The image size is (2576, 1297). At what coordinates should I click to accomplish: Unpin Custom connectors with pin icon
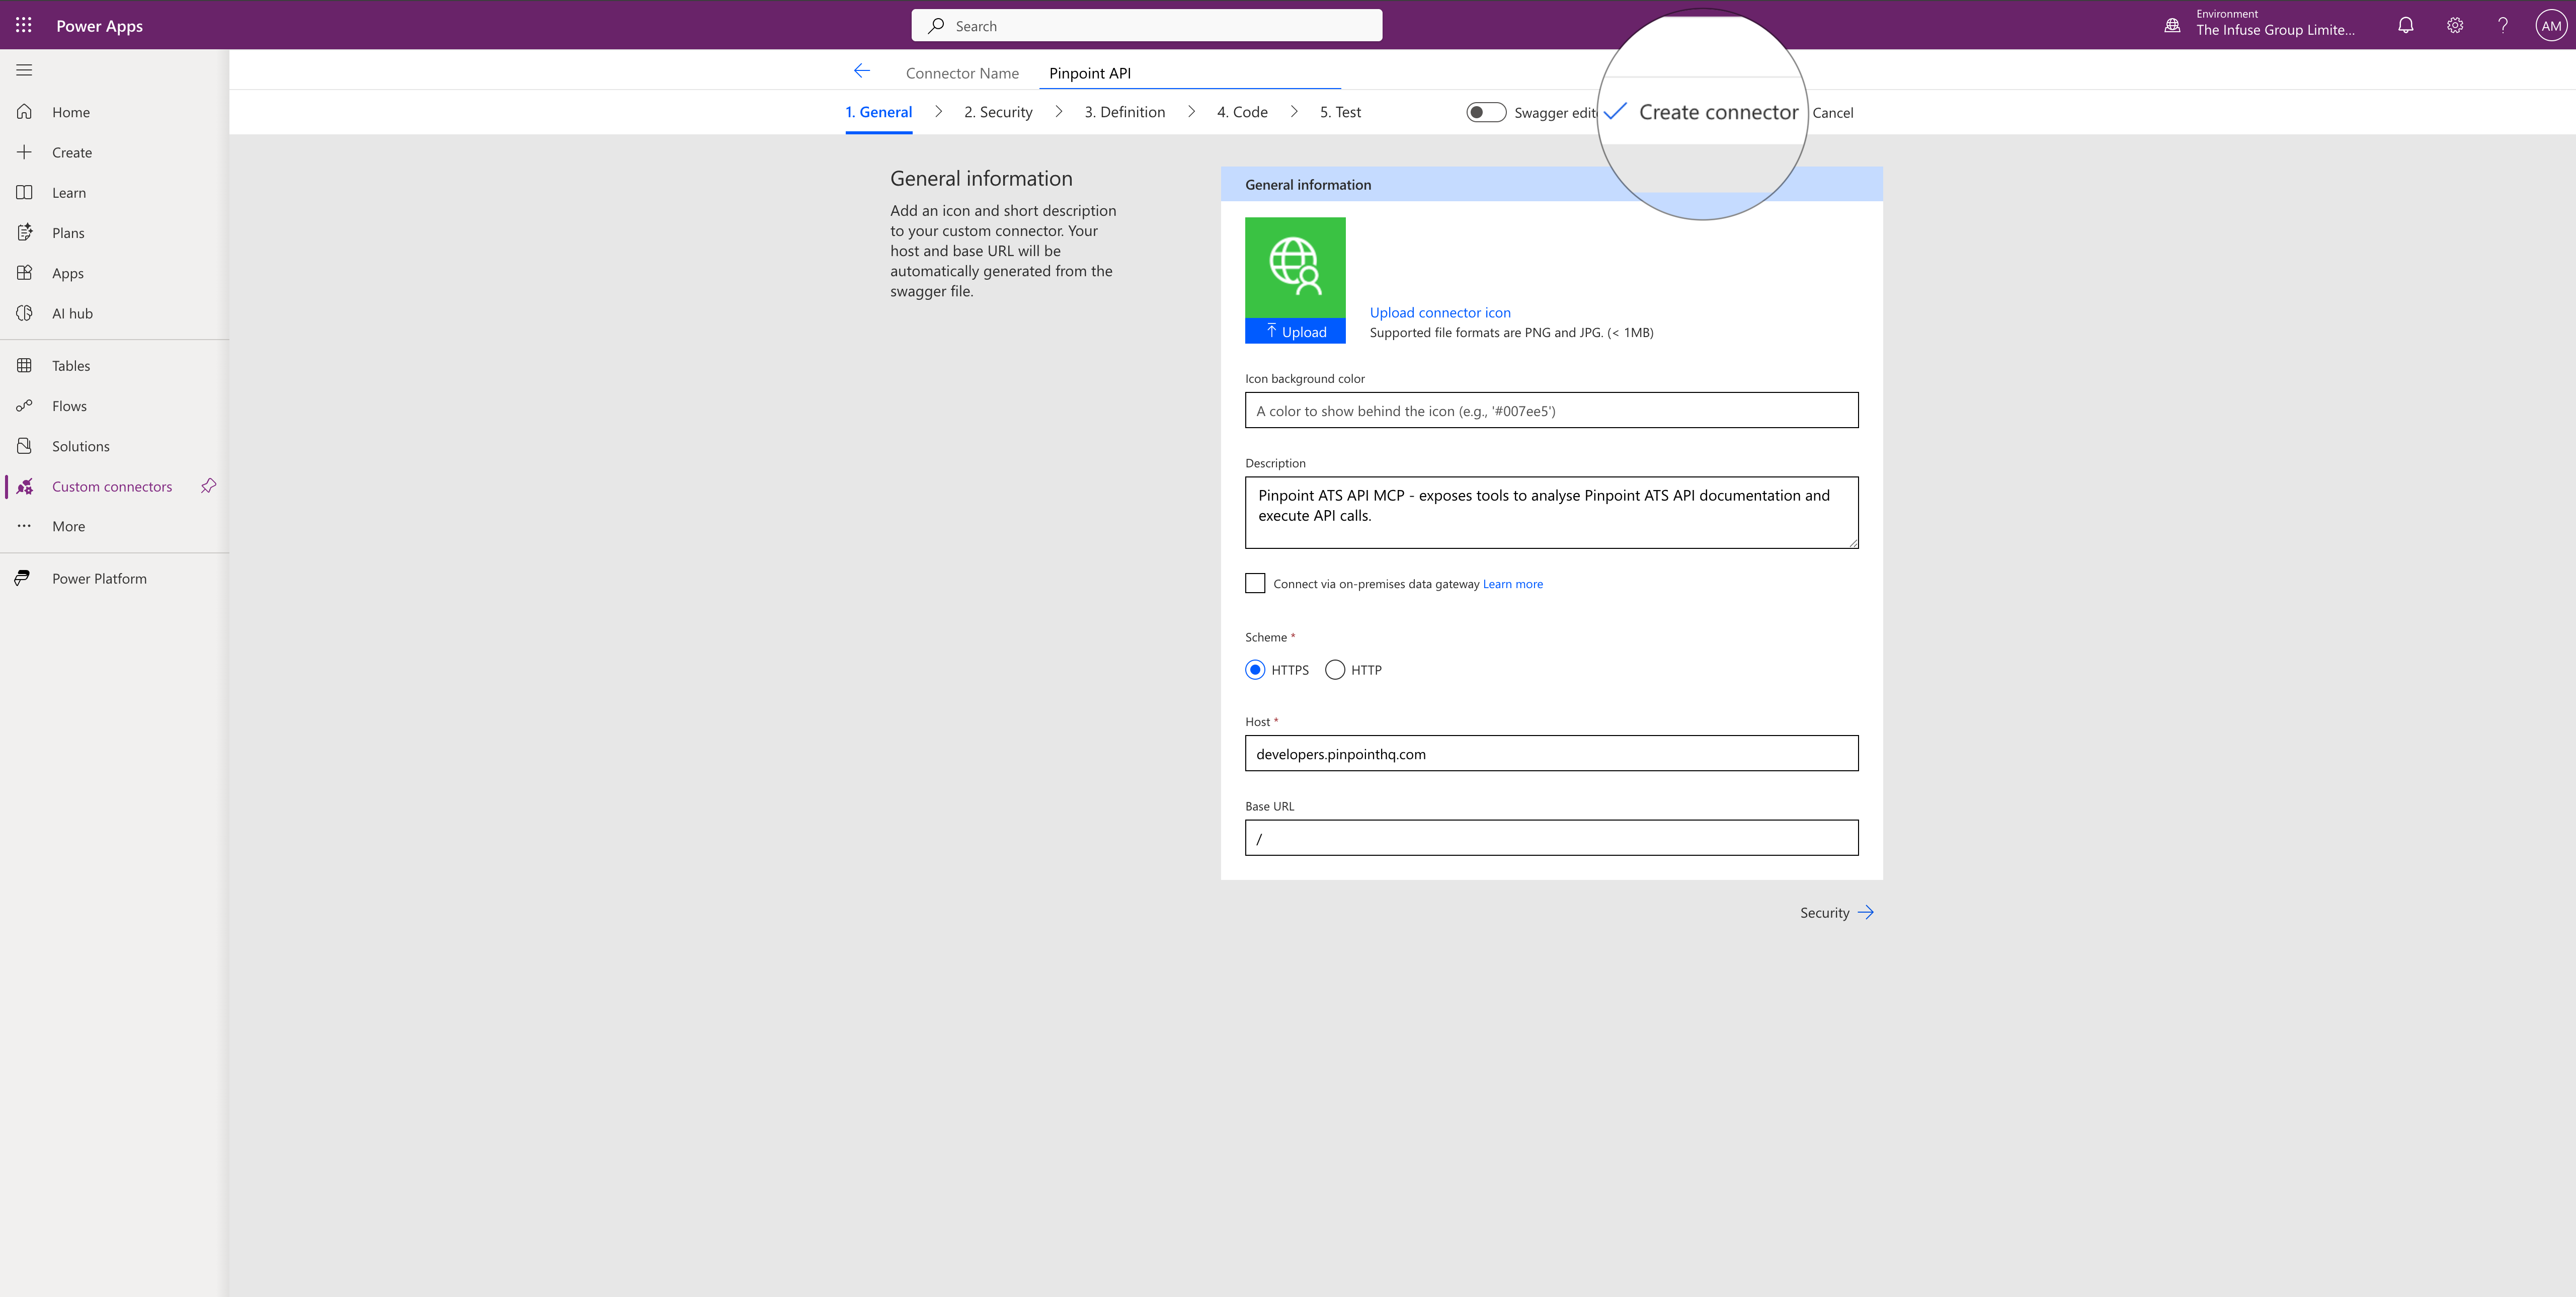click(x=208, y=486)
